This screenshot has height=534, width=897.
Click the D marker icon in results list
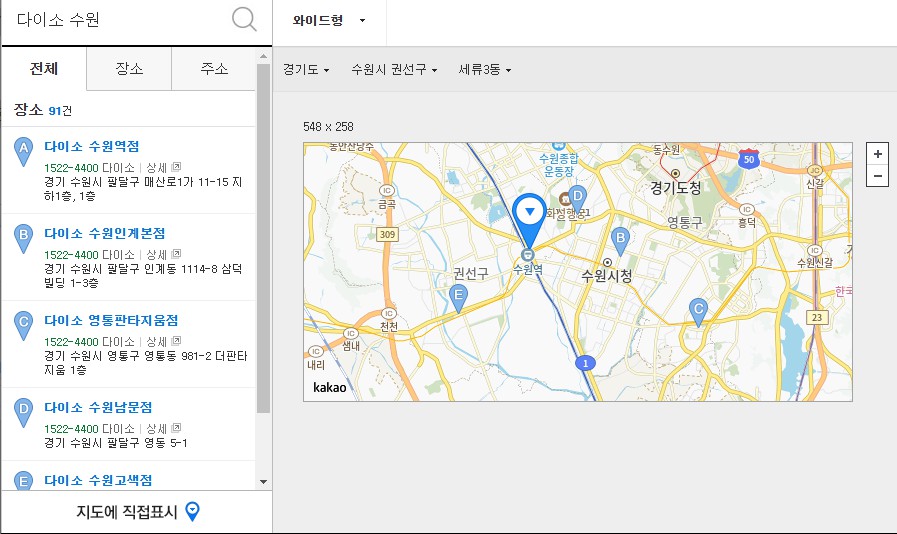tap(23, 412)
